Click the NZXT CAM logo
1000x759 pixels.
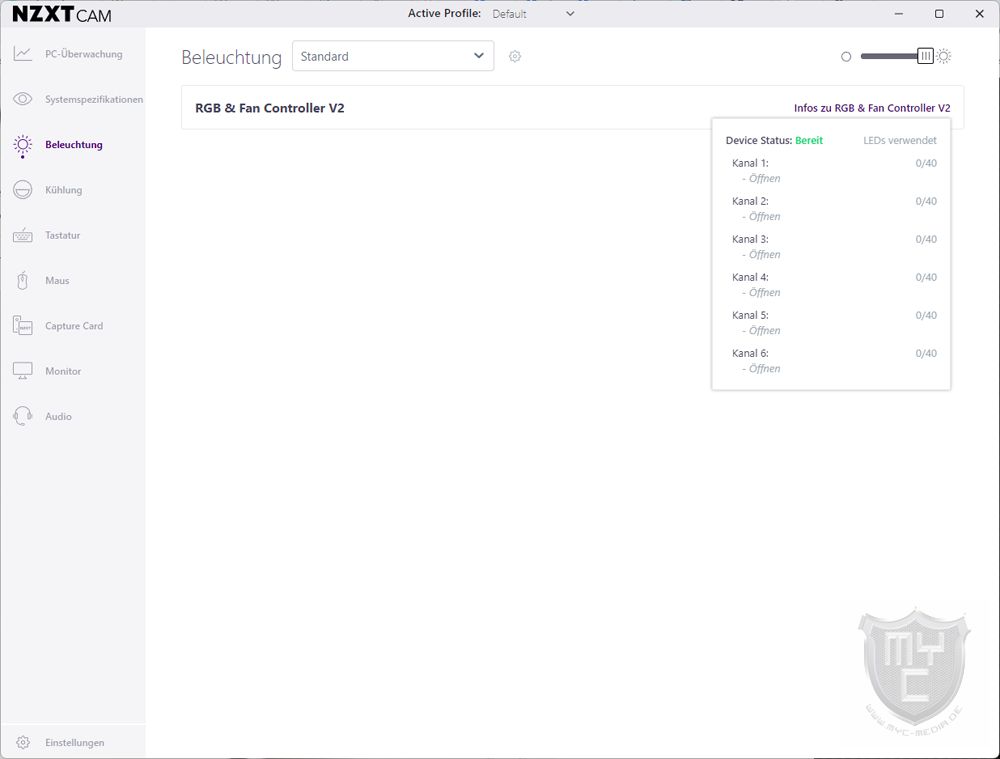(x=62, y=13)
